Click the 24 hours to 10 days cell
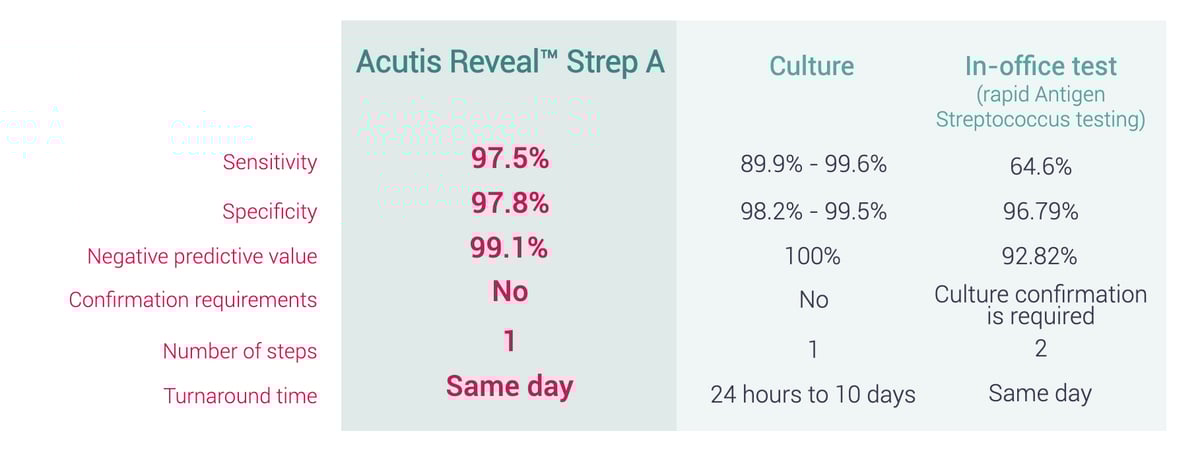The image size is (1200, 454). tap(813, 394)
